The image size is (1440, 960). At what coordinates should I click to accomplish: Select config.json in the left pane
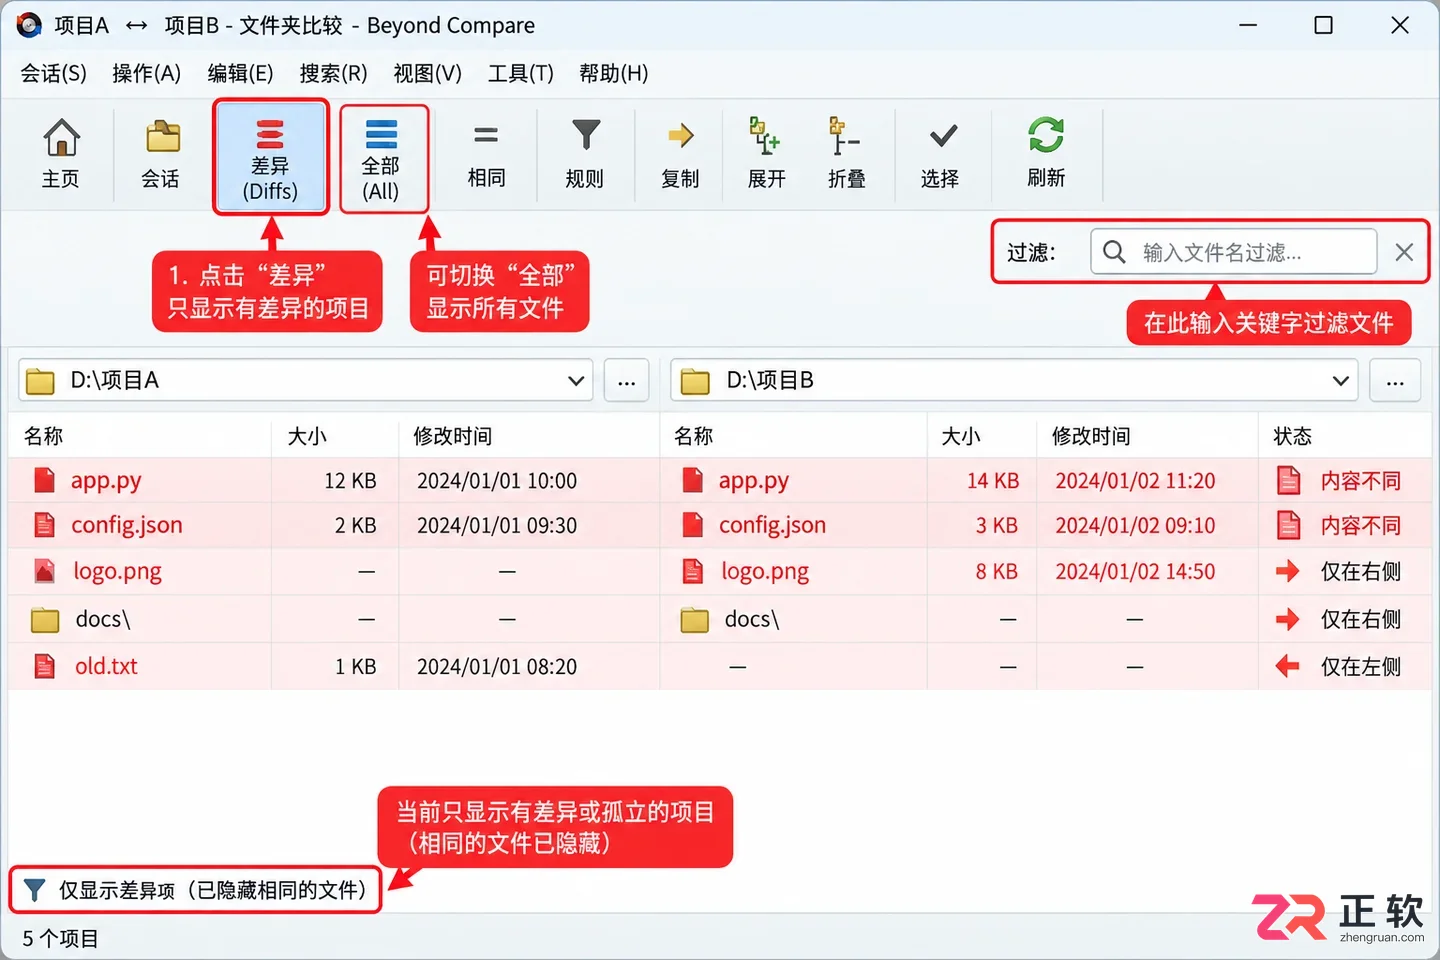pos(127,525)
